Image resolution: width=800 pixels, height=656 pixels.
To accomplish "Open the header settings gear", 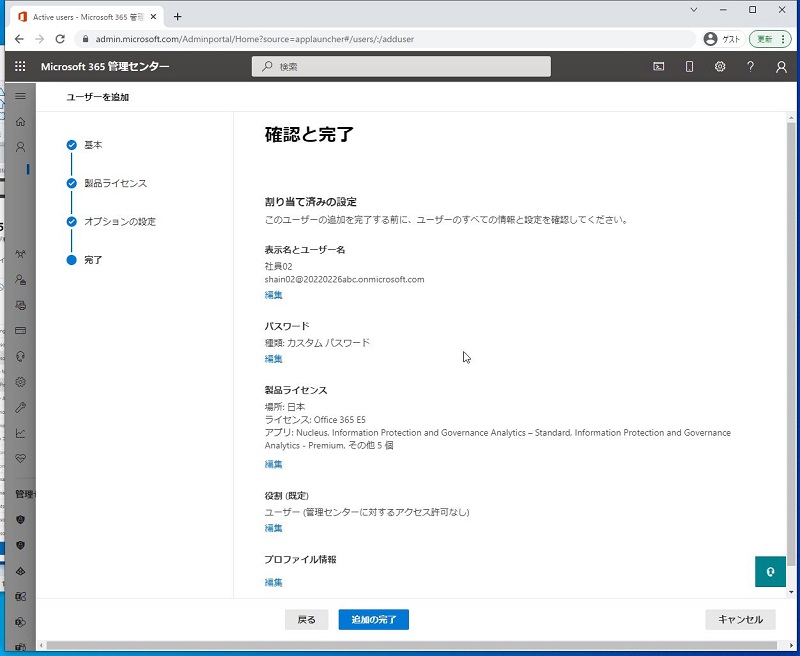I will [x=720, y=66].
